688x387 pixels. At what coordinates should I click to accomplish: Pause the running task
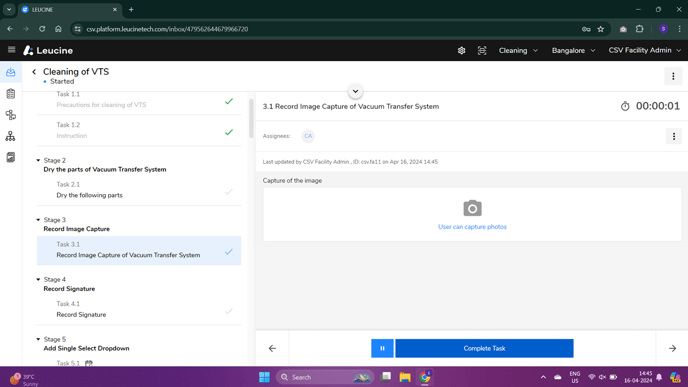click(382, 348)
